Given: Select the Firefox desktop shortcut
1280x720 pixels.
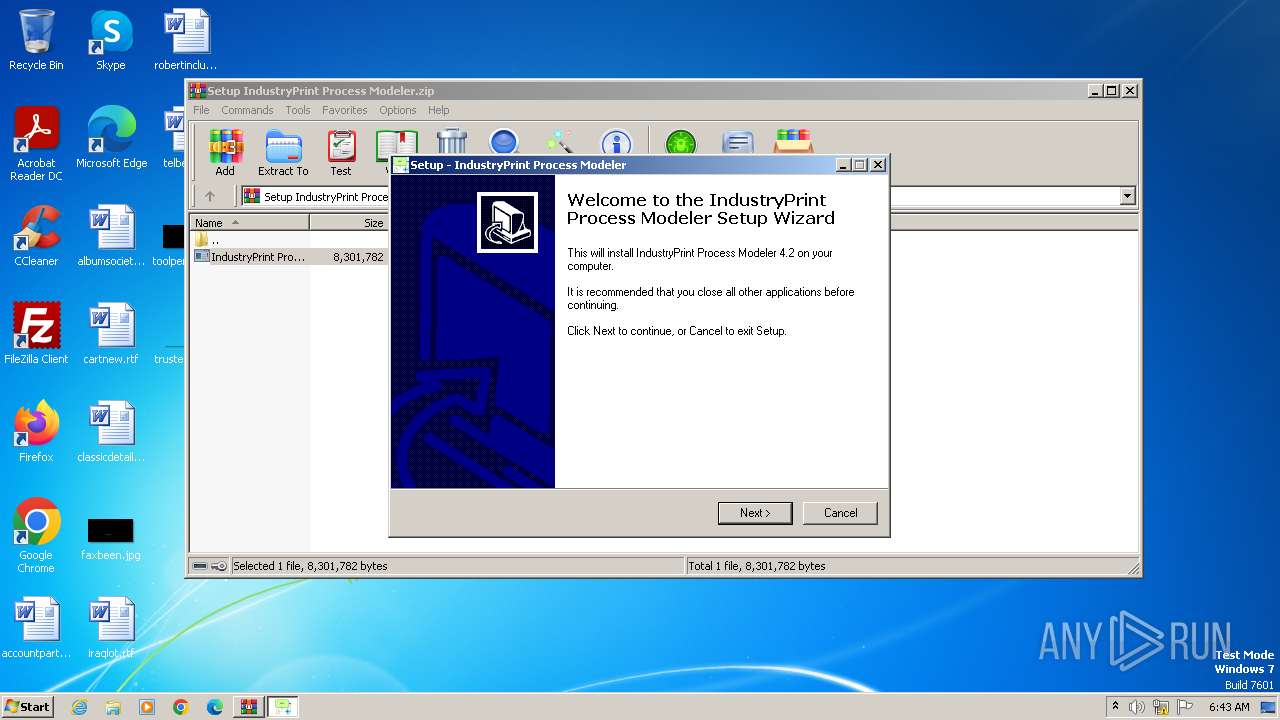Looking at the screenshot, I should pos(36,432).
